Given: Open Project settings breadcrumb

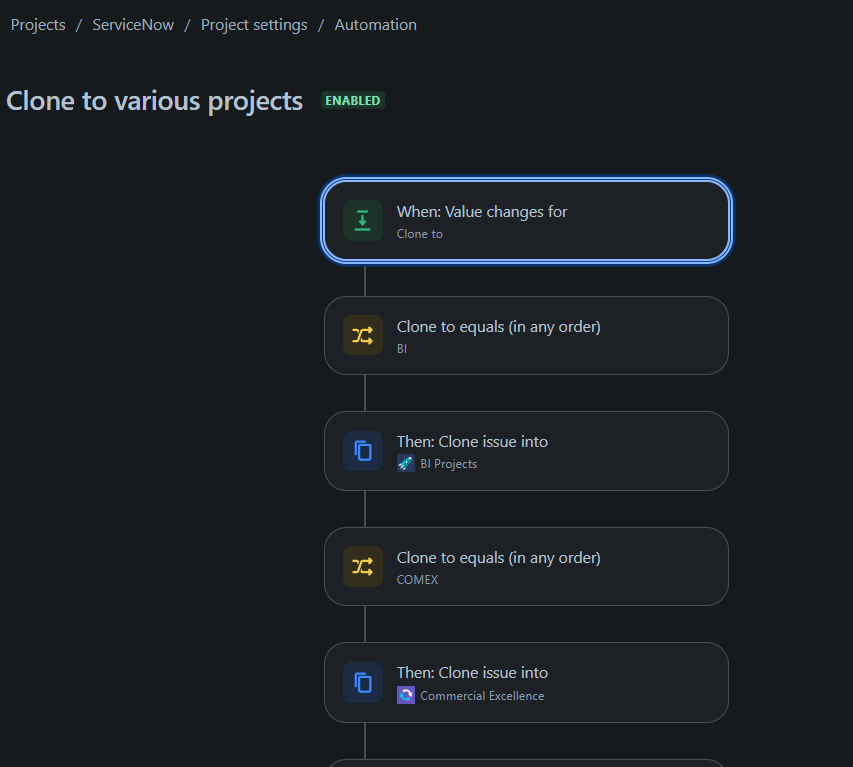Looking at the screenshot, I should pyautogui.click(x=254, y=25).
